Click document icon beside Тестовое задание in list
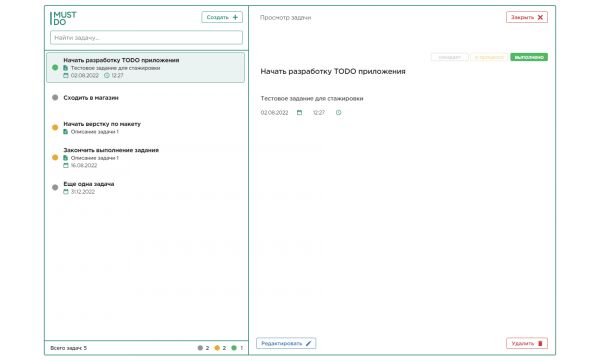Viewport: 600px width, 361px height. [65, 68]
